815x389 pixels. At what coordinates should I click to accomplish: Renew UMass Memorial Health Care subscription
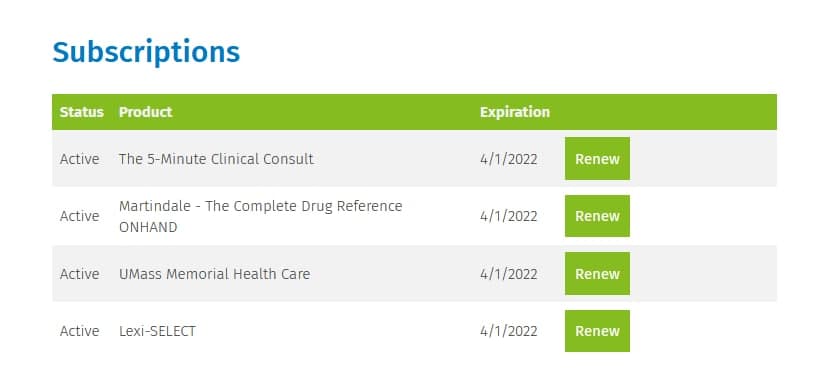click(597, 274)
